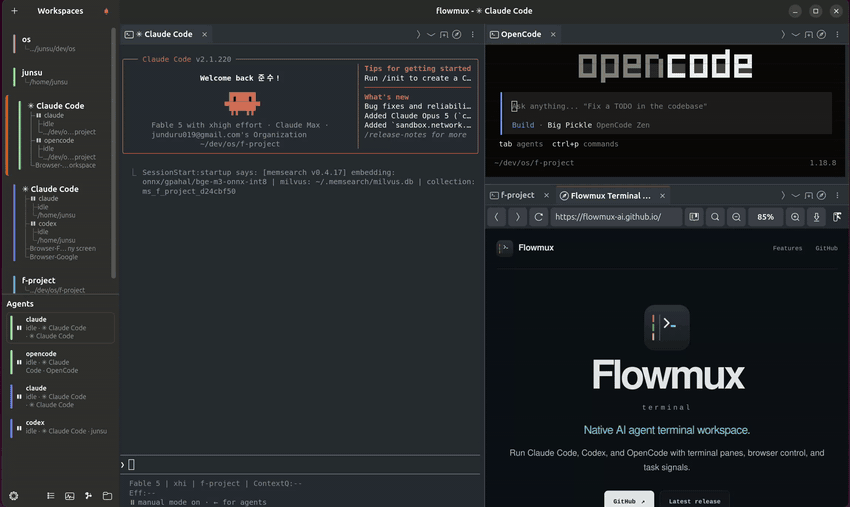Click split-pane icon in browser pane header
Image resolution: width=850 pixels, height=507 pixels.
click(x=809, y=195)
